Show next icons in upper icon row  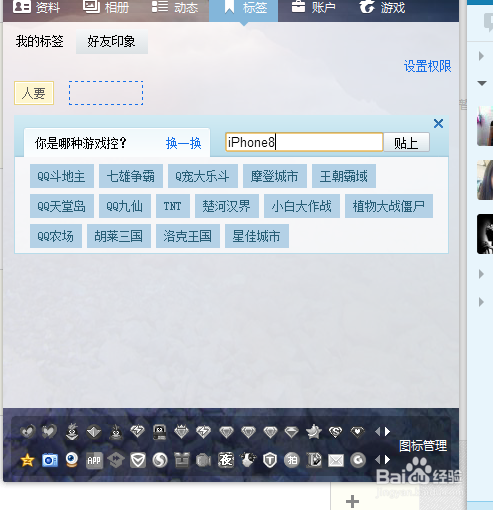[x=388, y=432]
